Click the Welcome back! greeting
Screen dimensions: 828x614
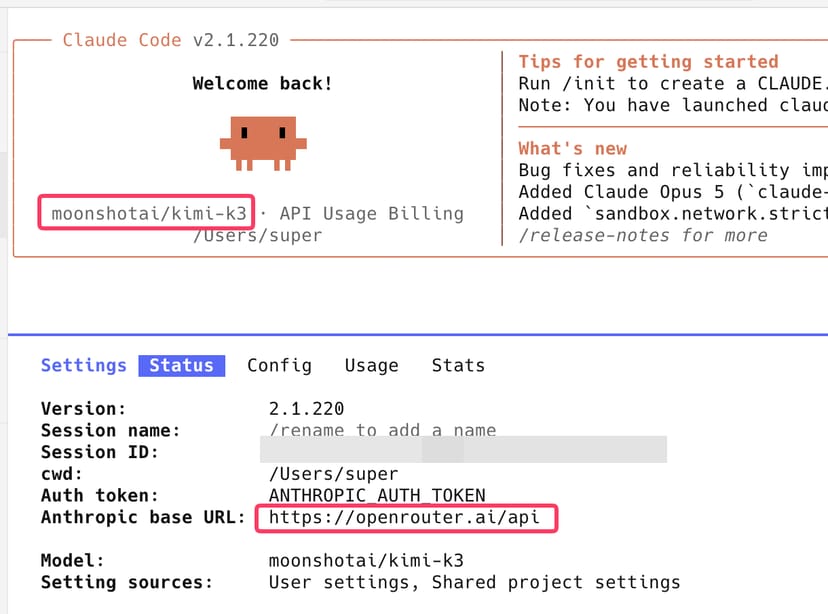point(262,83)
